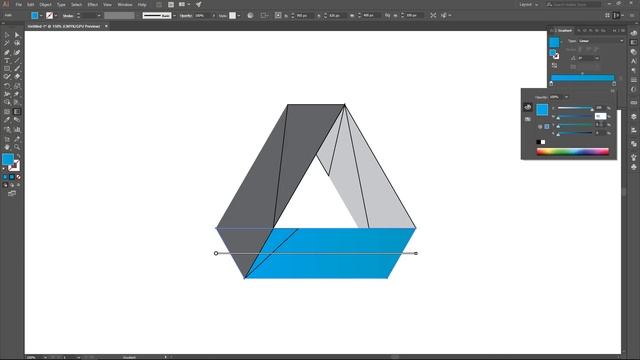This screenshot has height=360, width=640.
Task: Select the Eraser tool
Action: (x=17, y=77)
